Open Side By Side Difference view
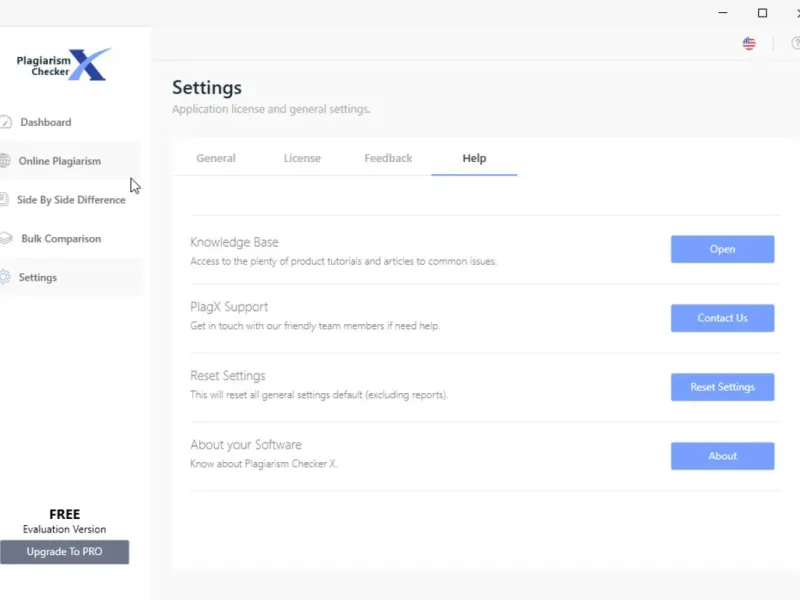The image size is (800, 600). pos(70,200)
